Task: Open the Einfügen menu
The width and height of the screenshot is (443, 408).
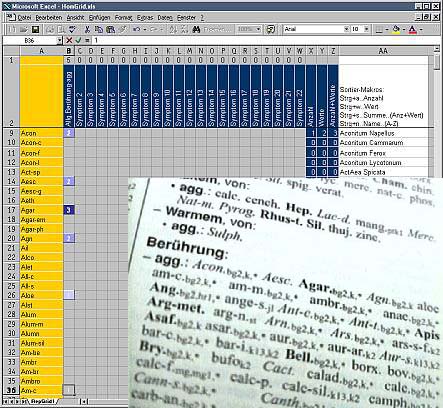Action: point(99,17)
